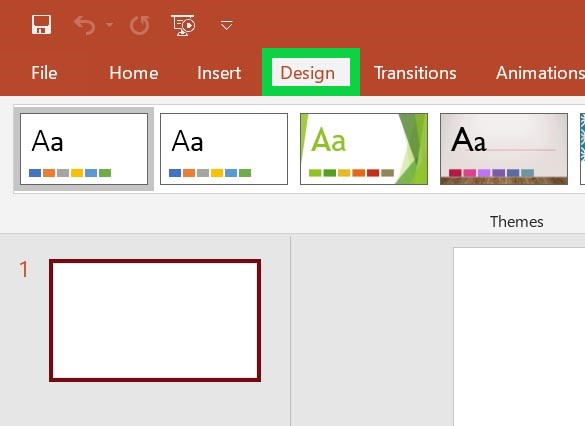
Task: Open Customize Quick Access Toolbar dropdown
Action: (226, 25)
